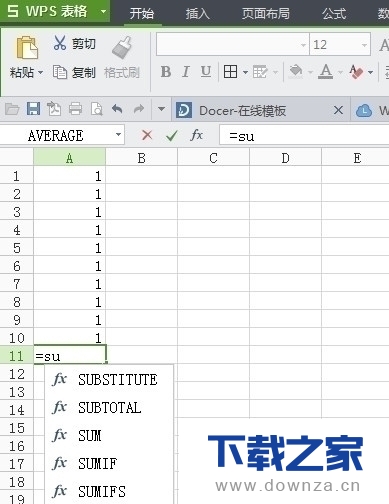Undo the last action
Viewport: 389px width, 504px height.
tap(117, 109)
